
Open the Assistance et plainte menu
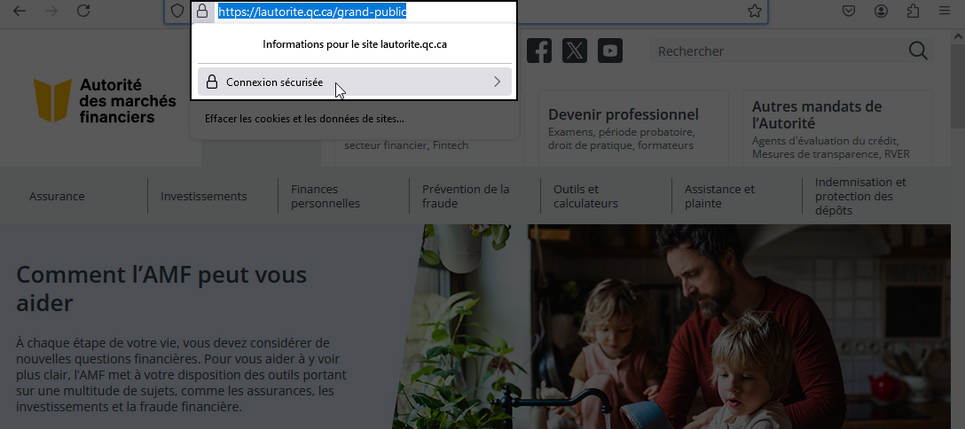[719, 196]
